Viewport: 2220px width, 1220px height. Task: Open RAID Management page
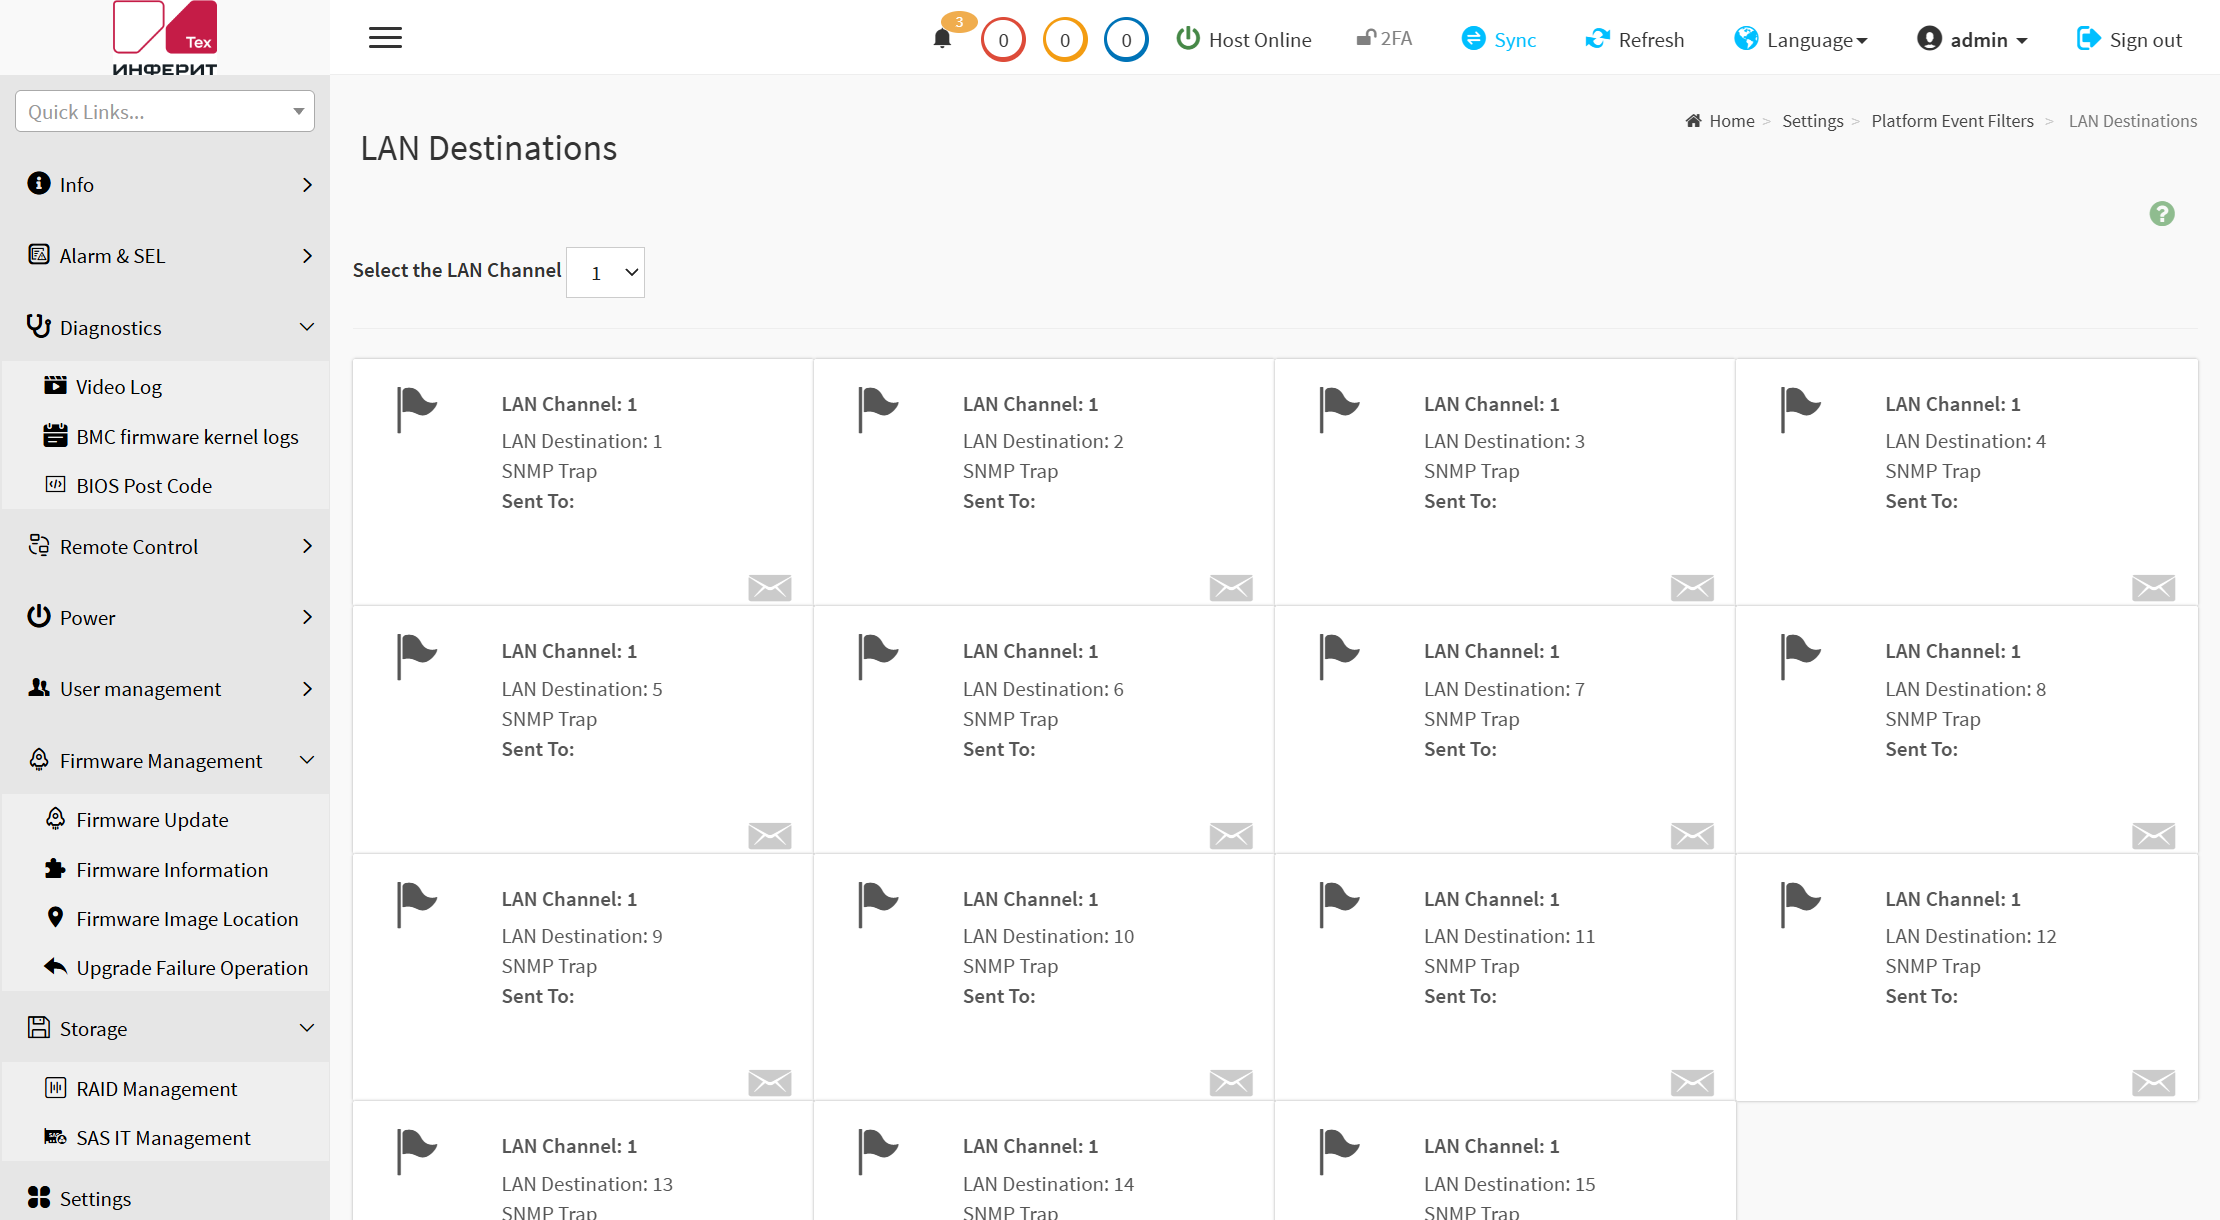tap(157, 1089)
